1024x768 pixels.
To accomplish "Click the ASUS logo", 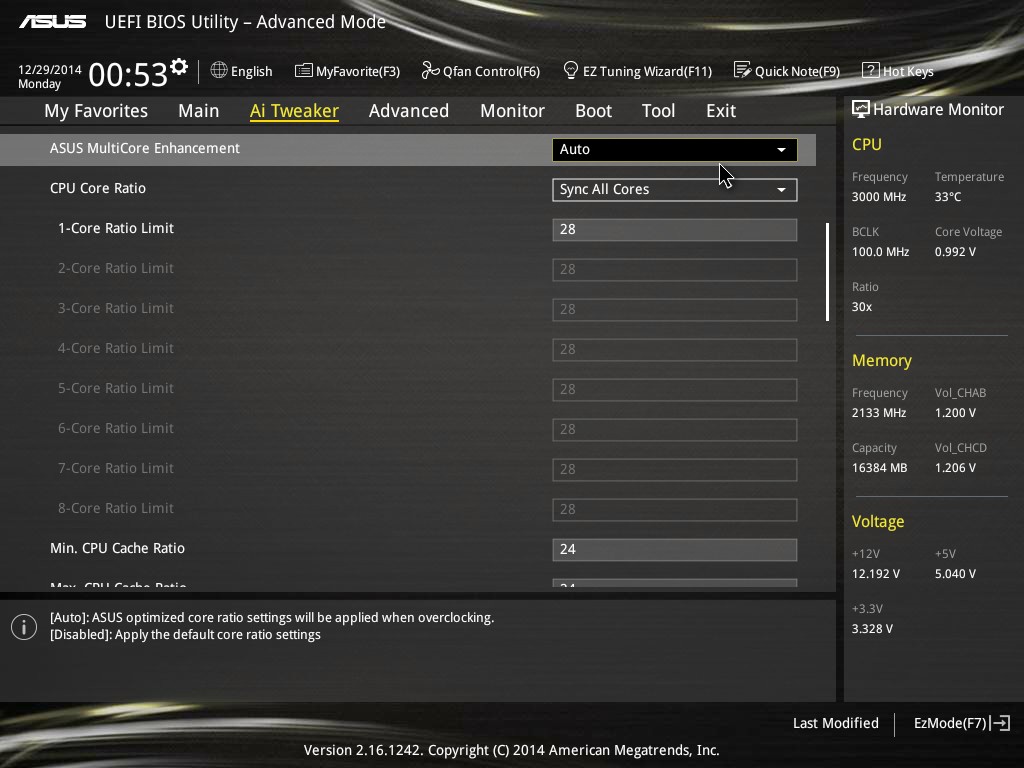I will pos(52,22).
